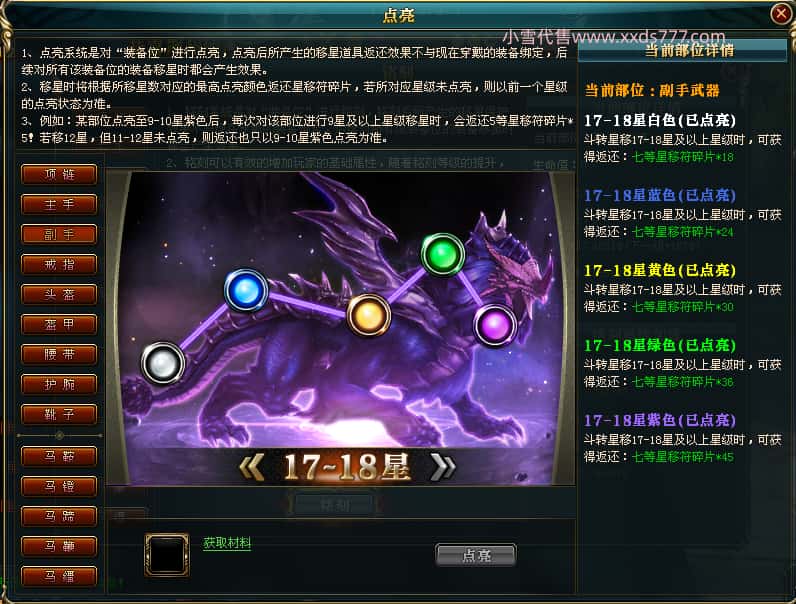Go to previous star level arrow
The width and height of the screenshot is (796, 604).
[252, 466]
